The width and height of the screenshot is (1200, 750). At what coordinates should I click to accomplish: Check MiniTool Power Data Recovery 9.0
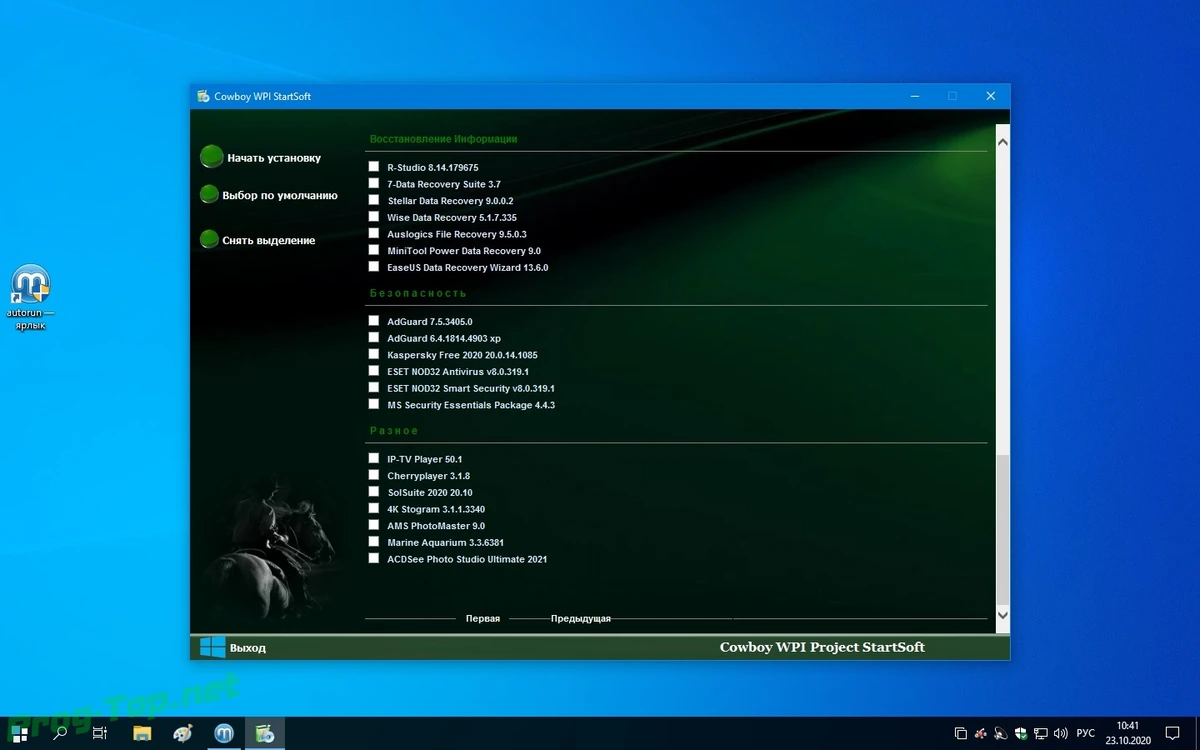(x=374, y=250)
